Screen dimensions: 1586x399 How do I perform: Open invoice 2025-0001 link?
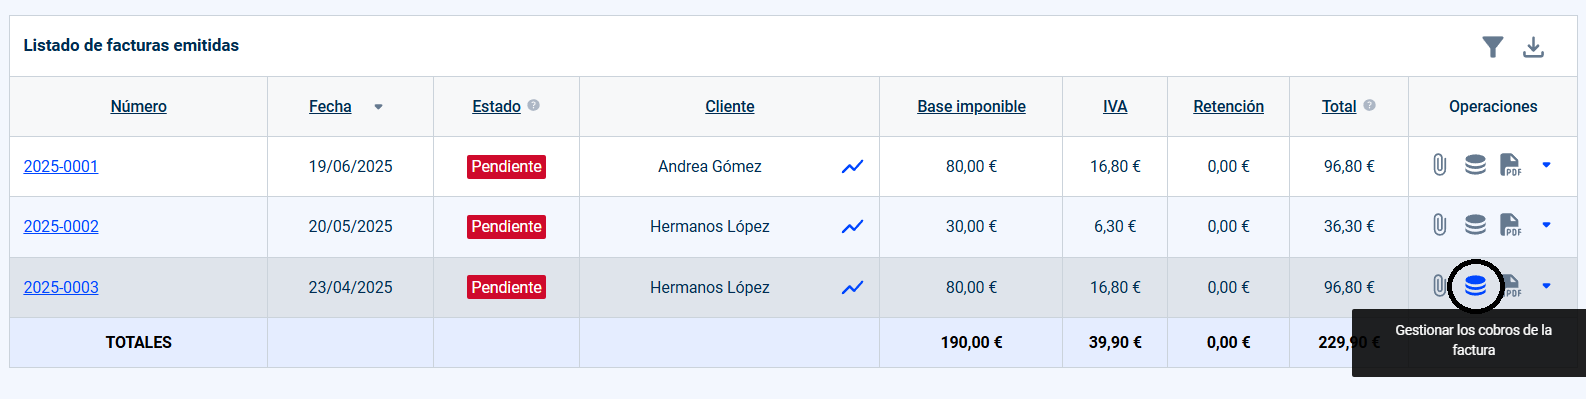[x=61, y=167]
